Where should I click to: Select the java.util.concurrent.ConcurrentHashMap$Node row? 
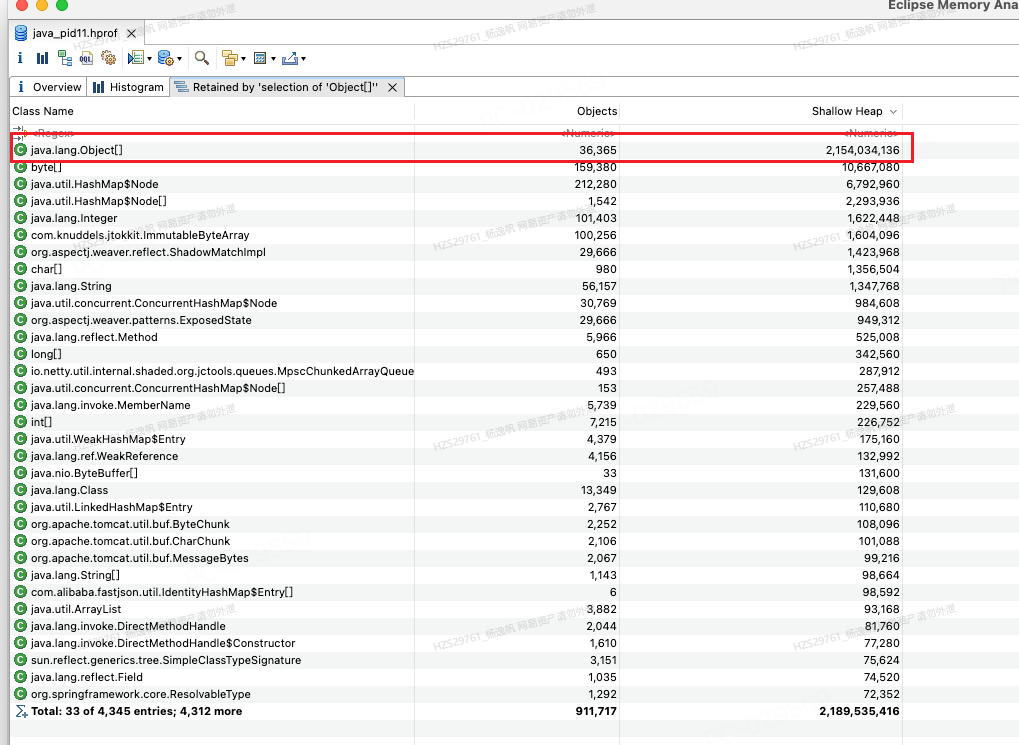pyautogui.click(x=456, y=303)
